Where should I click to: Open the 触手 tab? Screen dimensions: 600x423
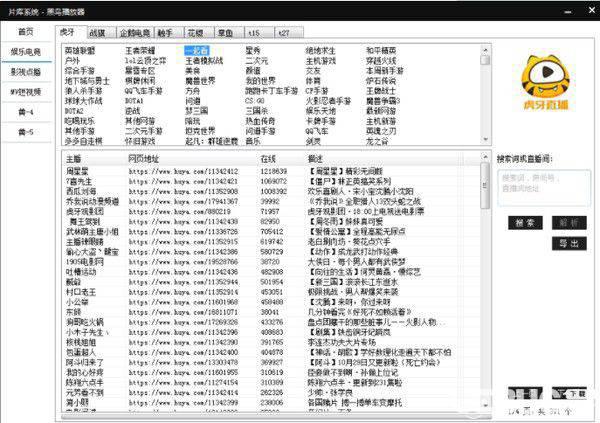[169, 33]
